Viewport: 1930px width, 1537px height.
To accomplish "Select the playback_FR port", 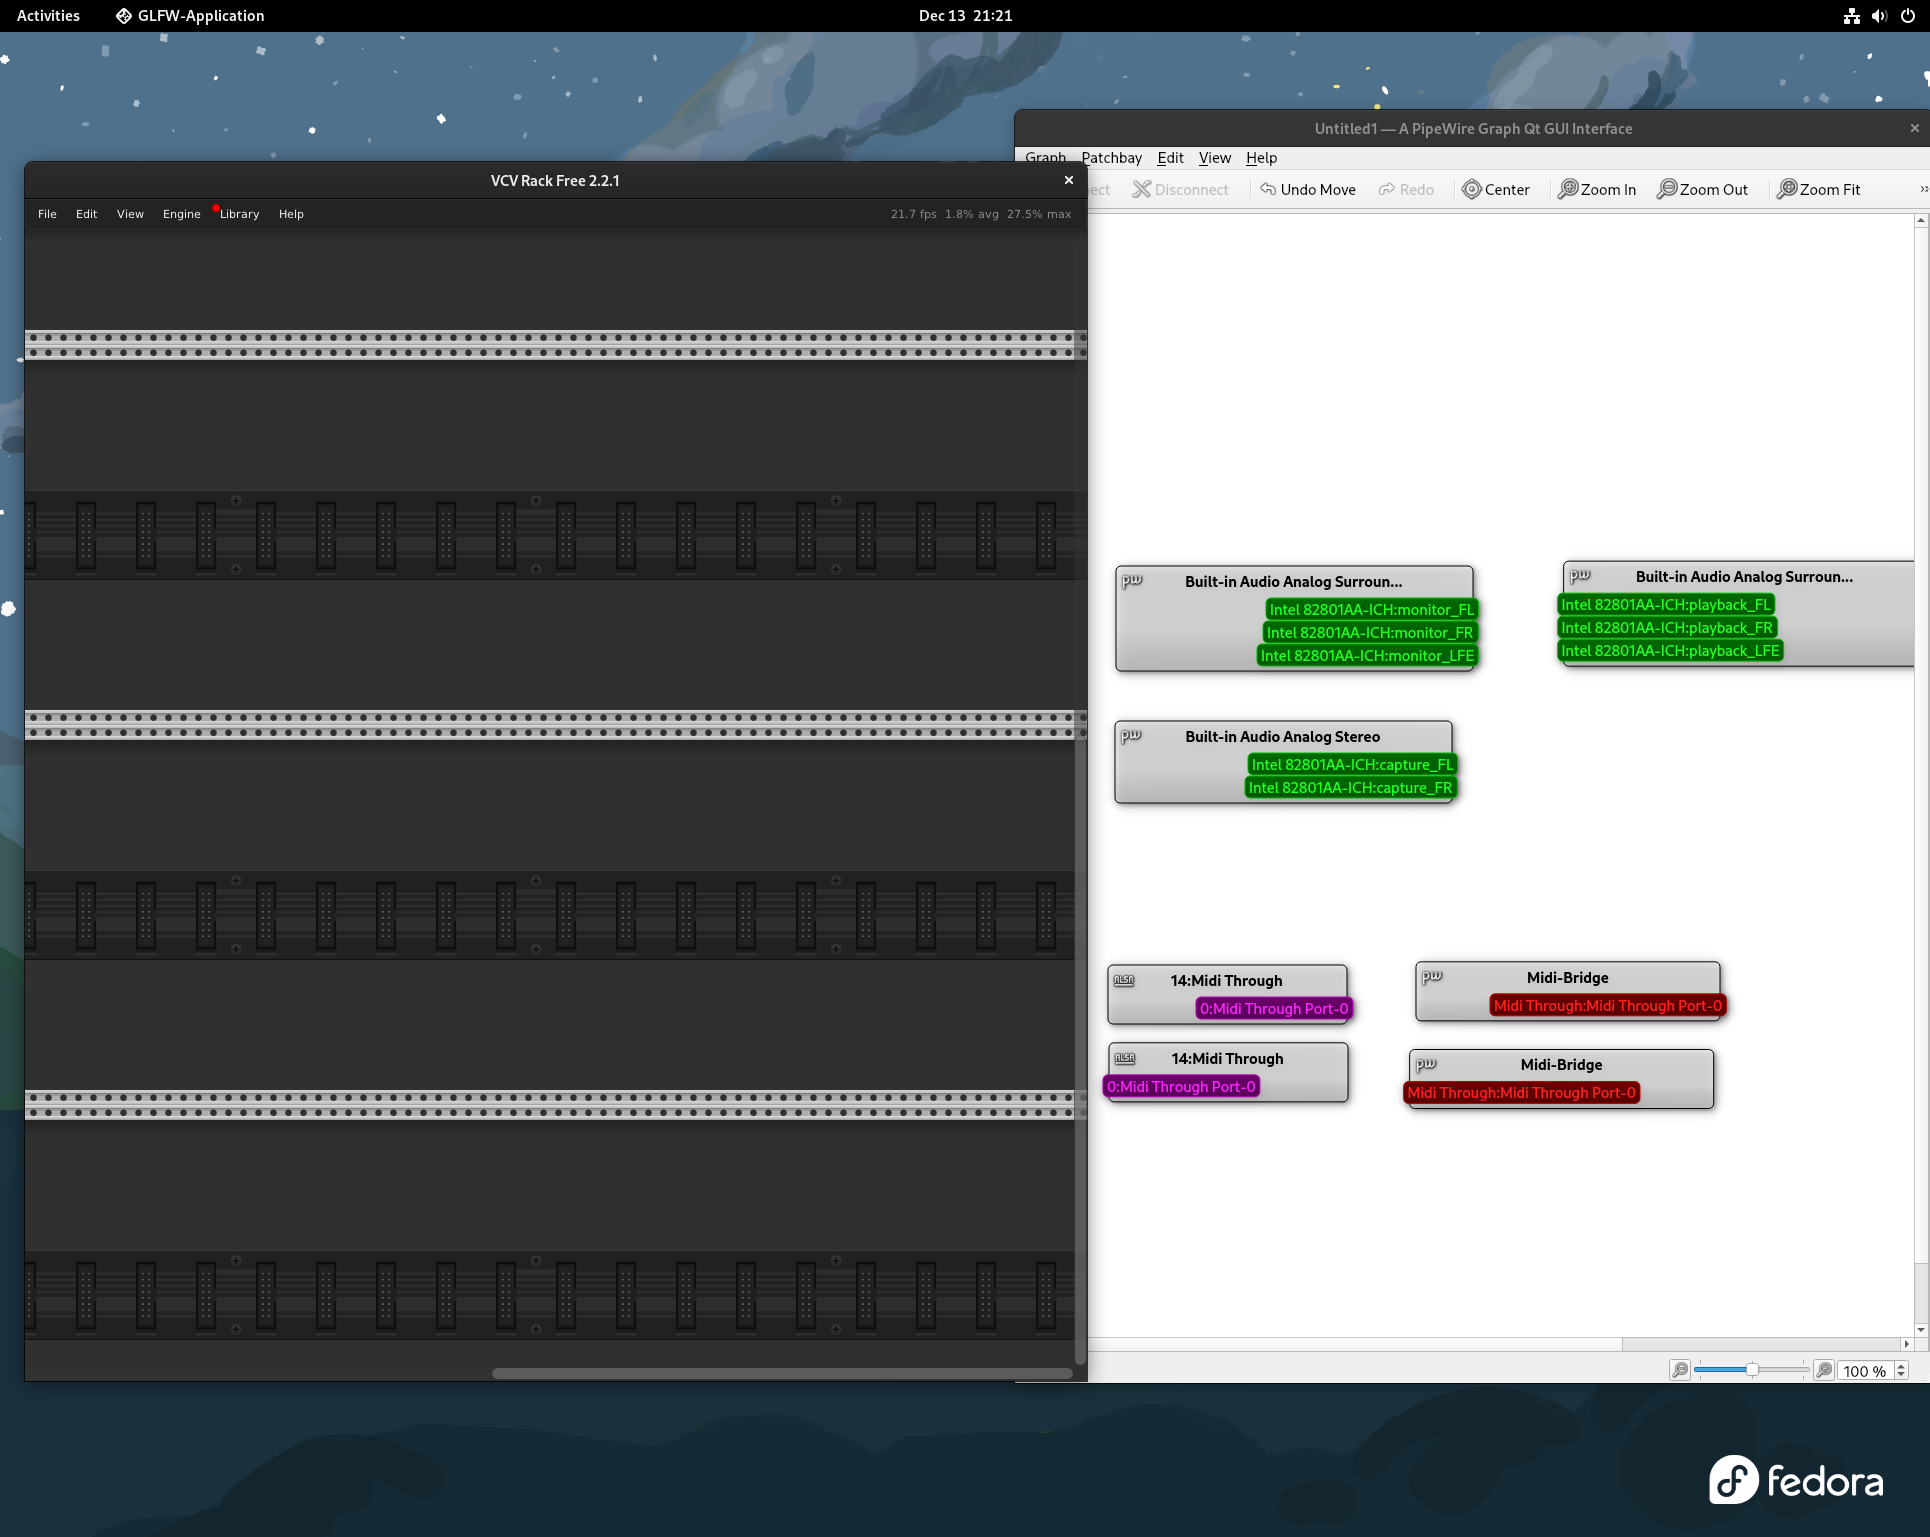I will [1666, 628].
